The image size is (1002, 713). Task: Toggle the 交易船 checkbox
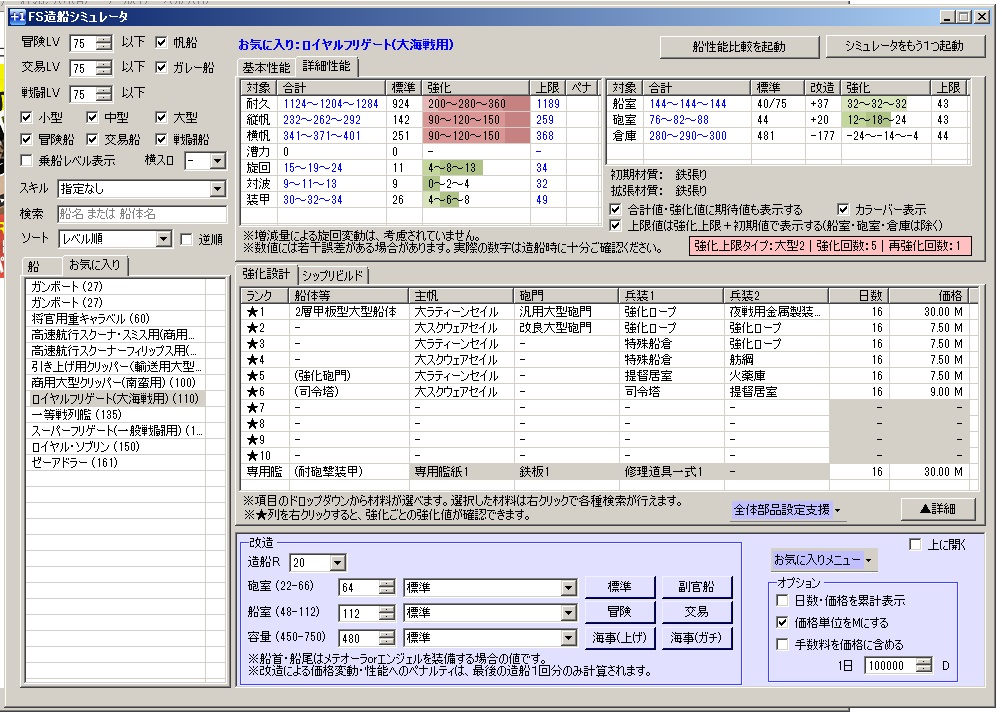pos(92,139)
